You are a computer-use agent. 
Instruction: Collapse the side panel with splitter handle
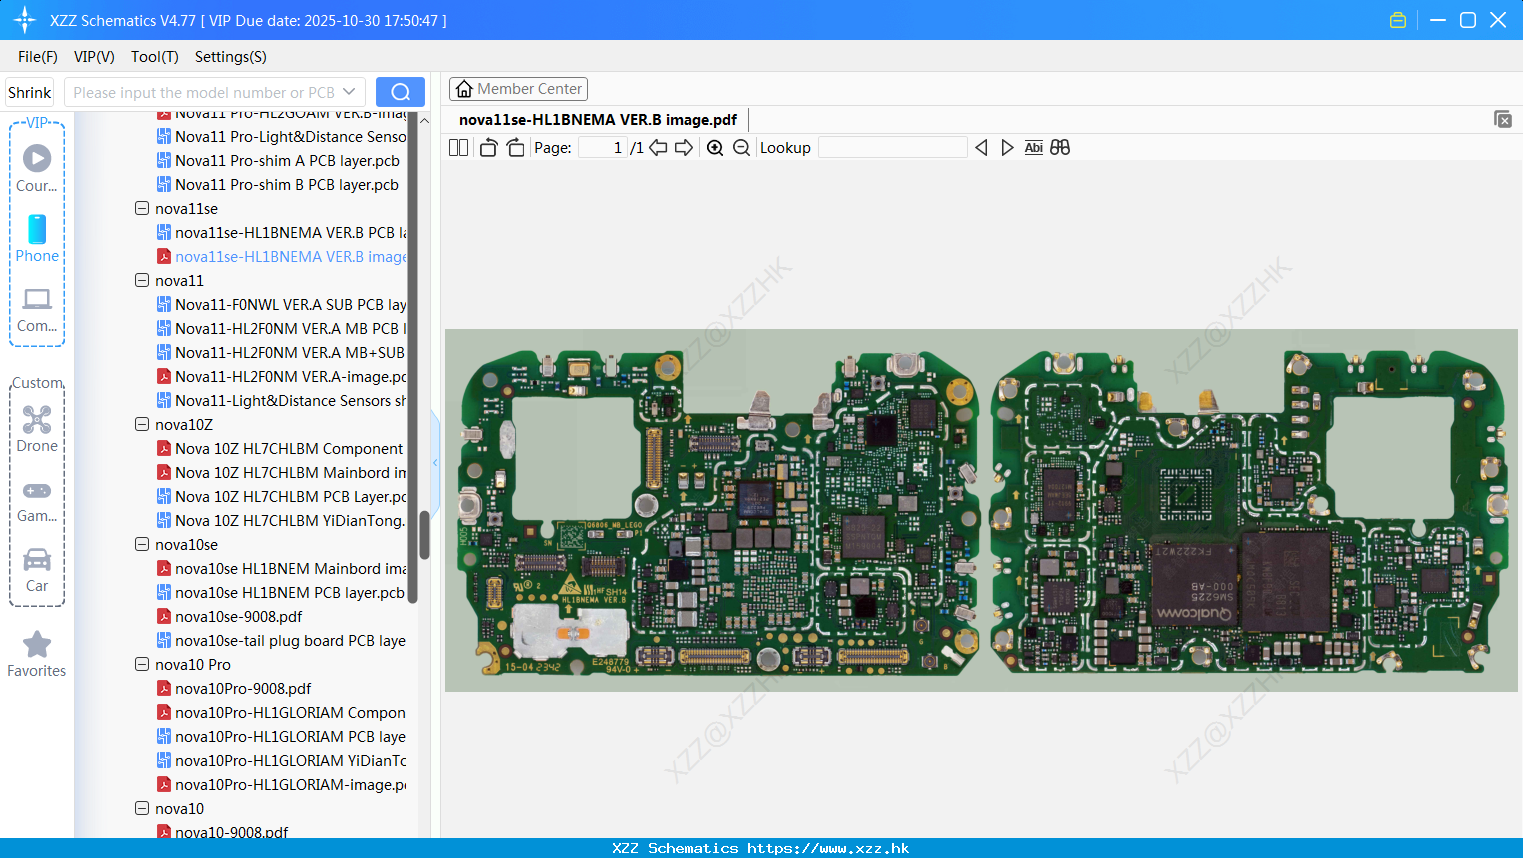pos(435,462)
